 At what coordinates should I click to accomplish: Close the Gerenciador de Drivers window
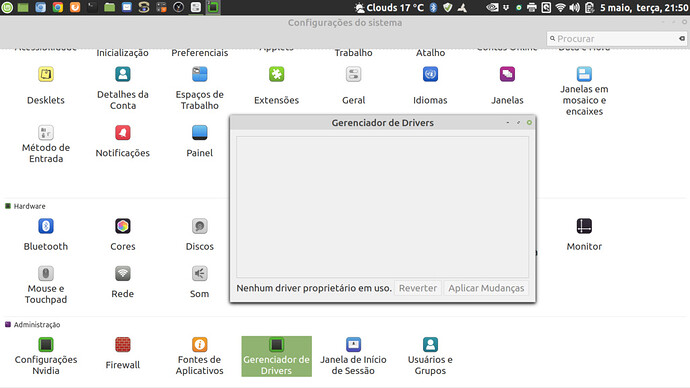coord(529,123)
